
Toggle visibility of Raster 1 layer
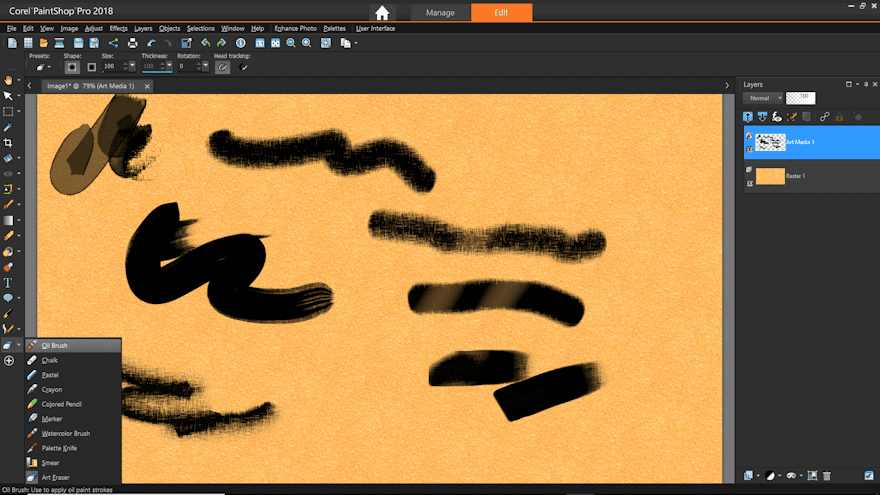pos(750,169)
